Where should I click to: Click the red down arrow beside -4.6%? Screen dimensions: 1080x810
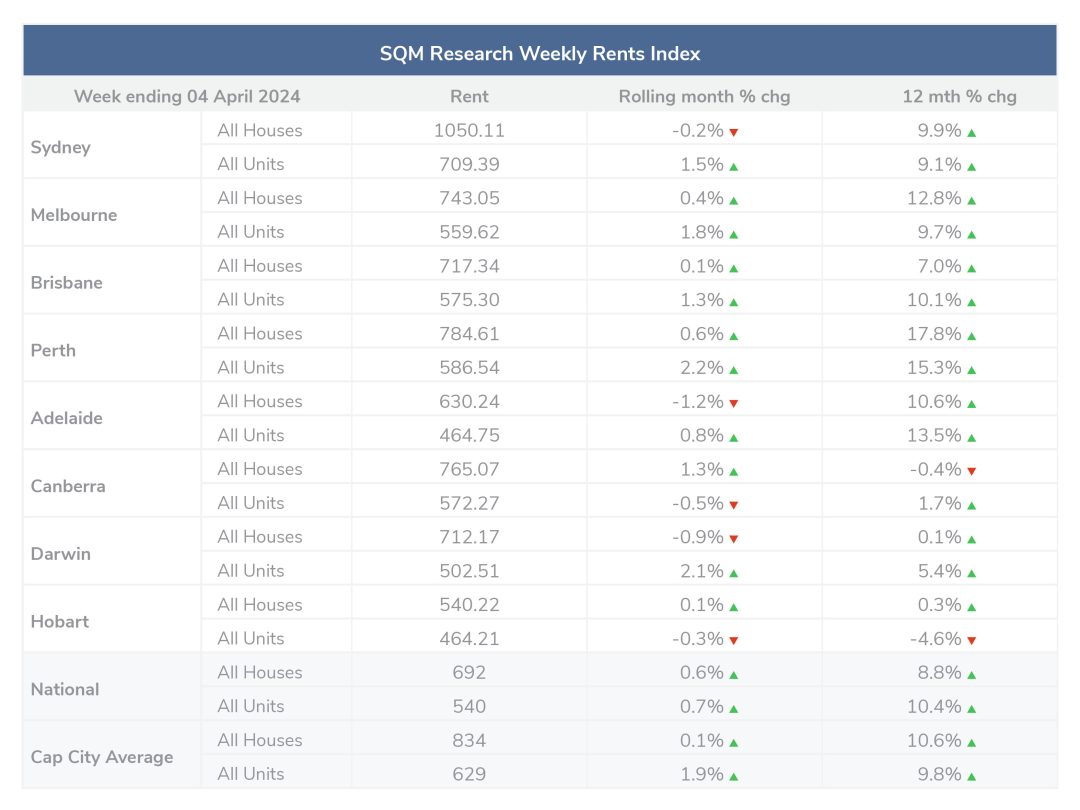[x=971, y=641]
